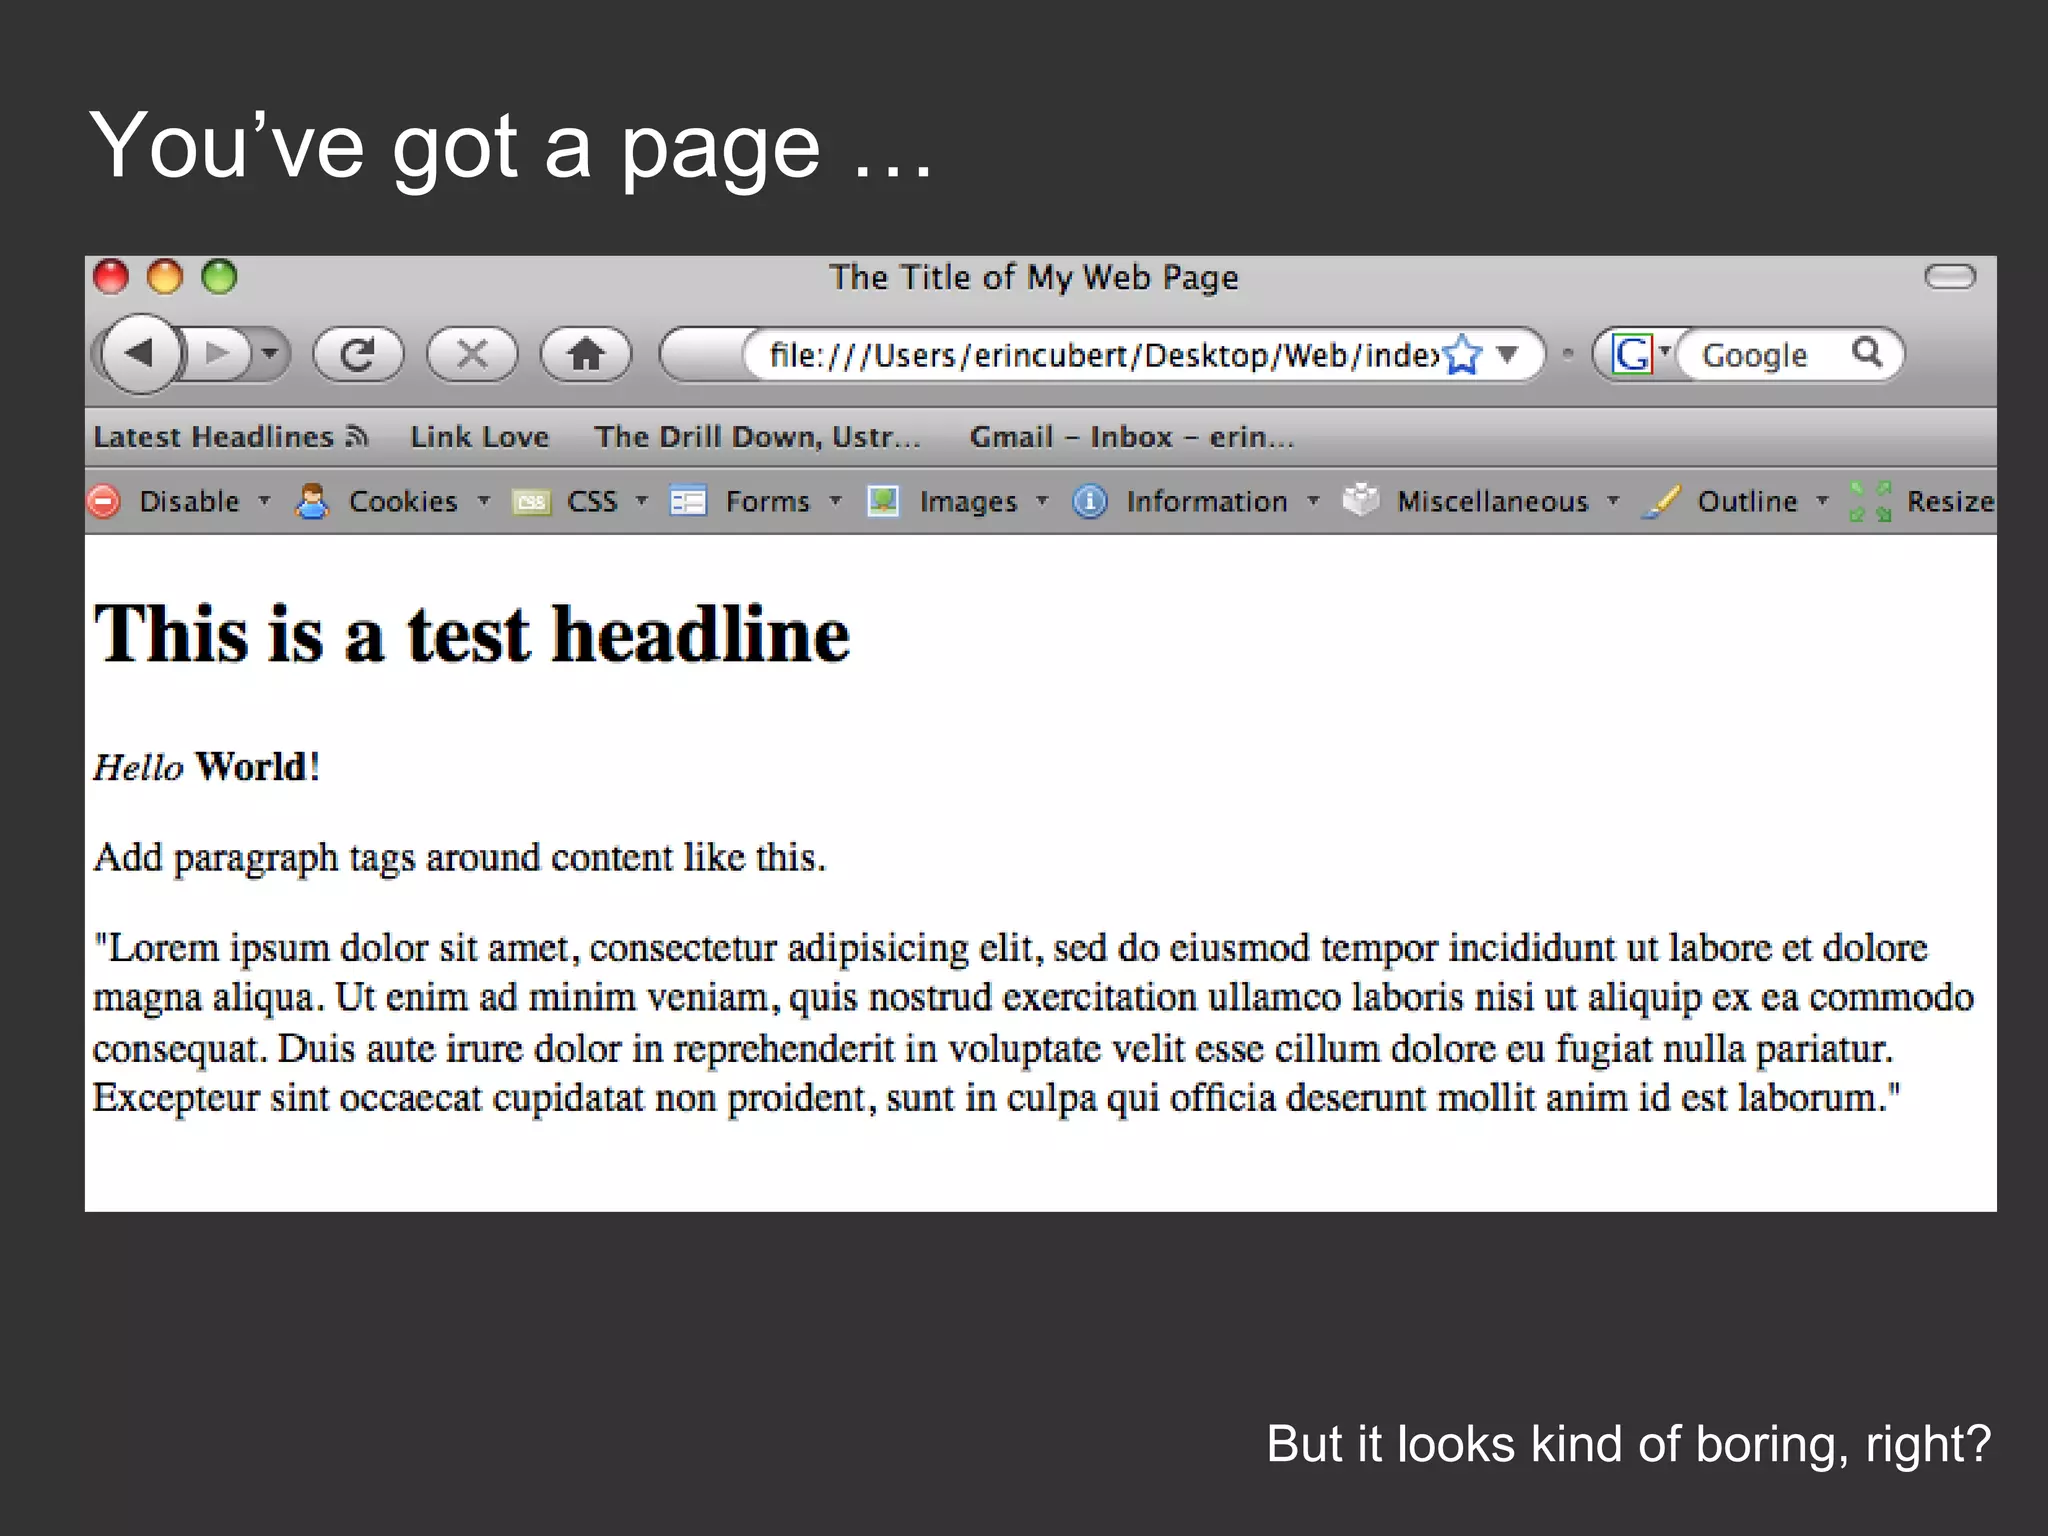The image size is (2048, 1536).
Task: Click the window title "The Title of My Web Page"
Action: (x=1034, y=277)
